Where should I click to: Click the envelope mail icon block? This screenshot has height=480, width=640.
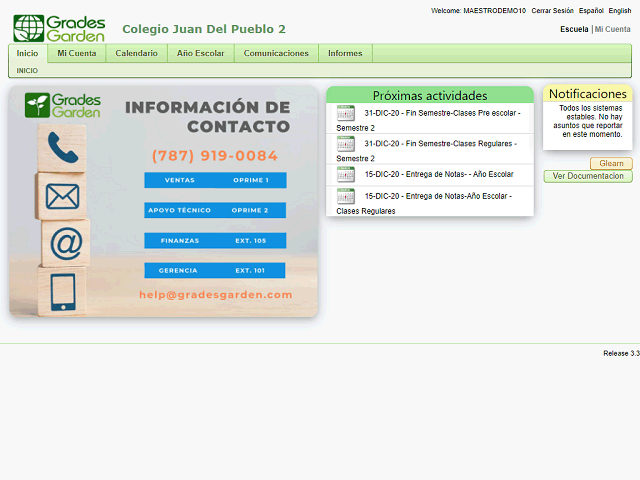pyautogui.click(x=62, y=196)
